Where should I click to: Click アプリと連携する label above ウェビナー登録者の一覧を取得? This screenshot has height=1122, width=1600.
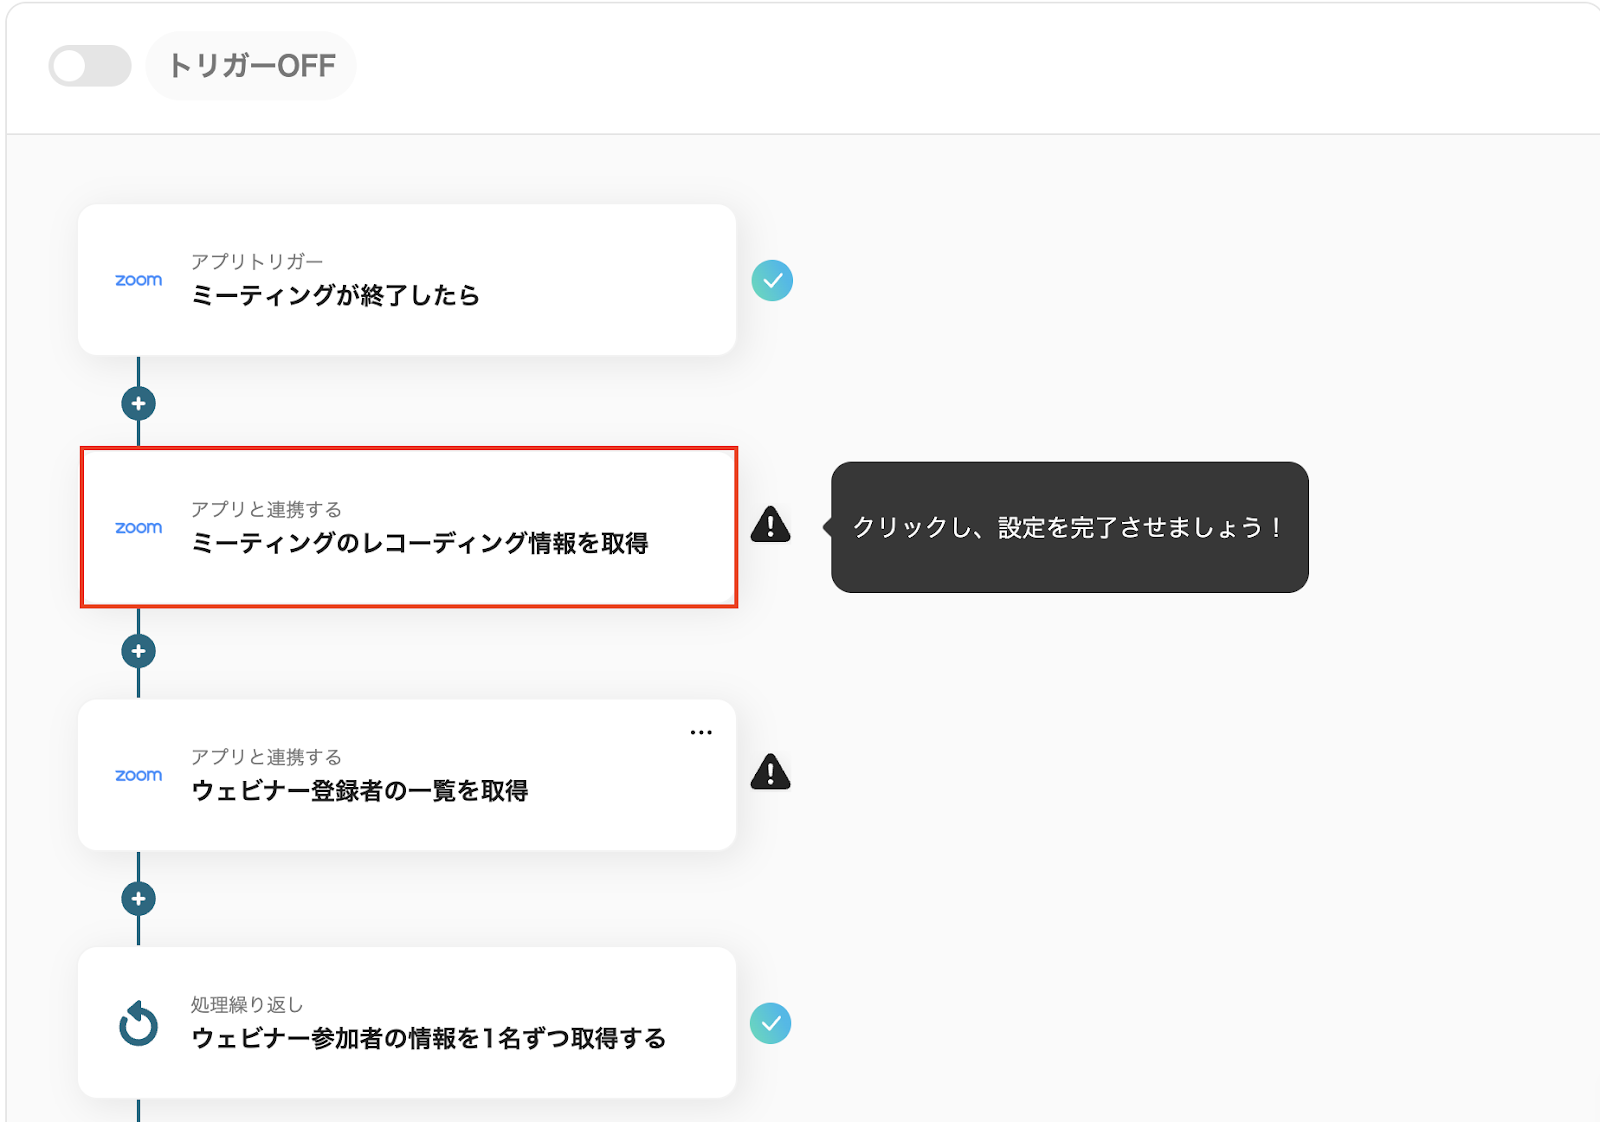(266, 757)
